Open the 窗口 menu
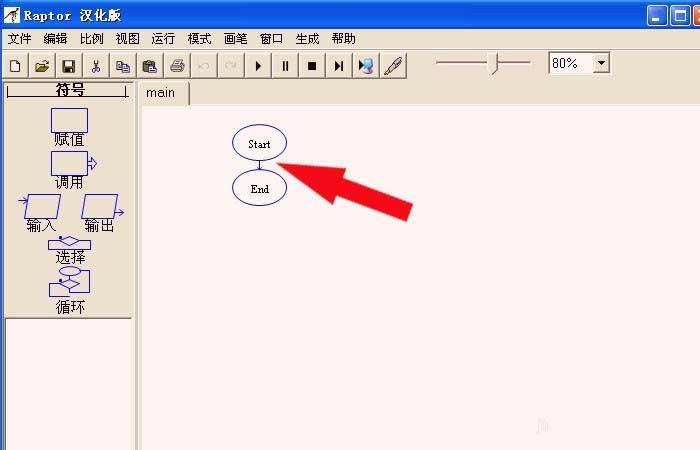Viewport: 700px width, 450px height. point(271,39)
